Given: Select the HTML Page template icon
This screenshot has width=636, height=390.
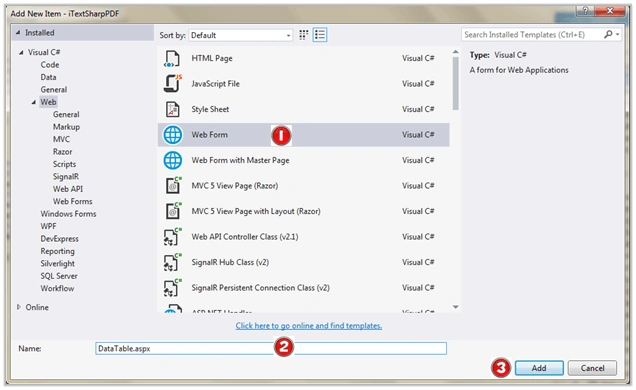Looking at the screenshot, I should point(172,58).
